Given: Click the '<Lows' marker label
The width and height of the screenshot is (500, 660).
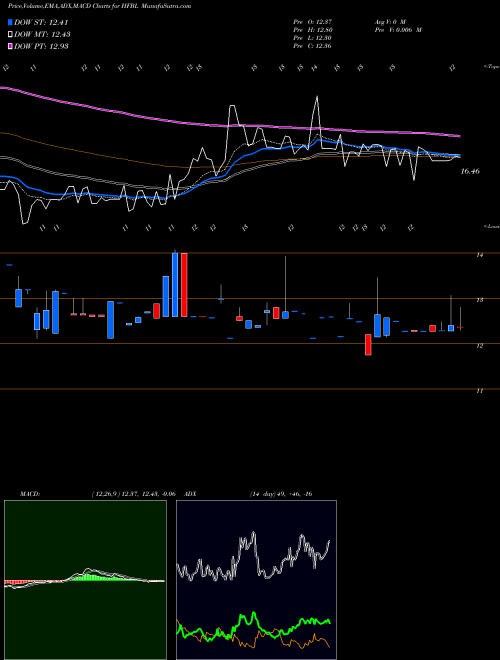Looking at the screenshot, I should pos(491,226).
